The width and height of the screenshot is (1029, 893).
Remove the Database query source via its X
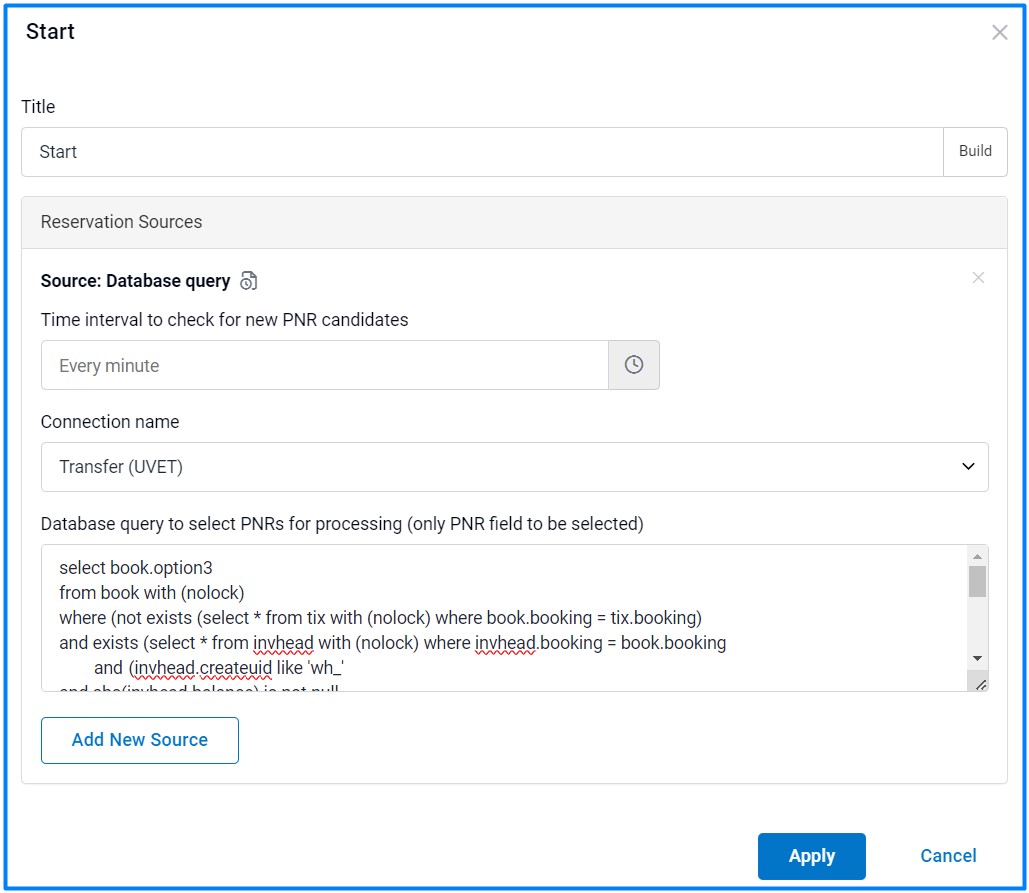click(978, 278)
